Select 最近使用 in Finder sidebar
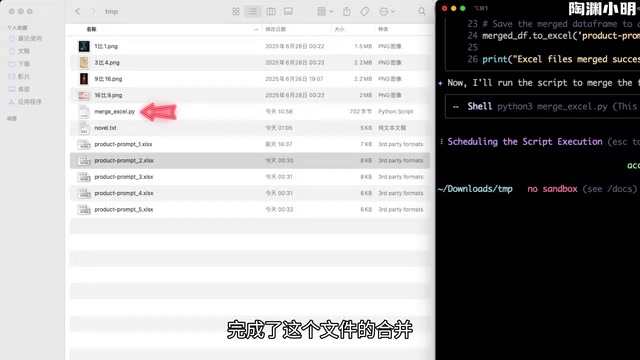This screenshot has width=640, height=360. pyautogui.click(x=25, y=38)
